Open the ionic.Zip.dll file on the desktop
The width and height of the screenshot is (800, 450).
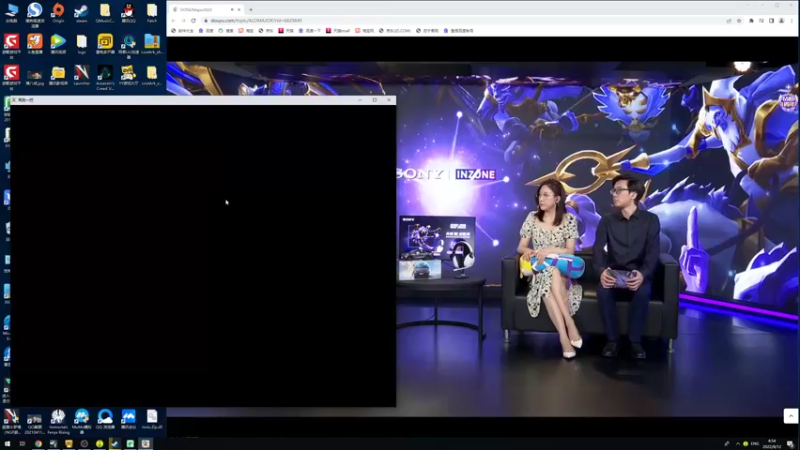152,419
